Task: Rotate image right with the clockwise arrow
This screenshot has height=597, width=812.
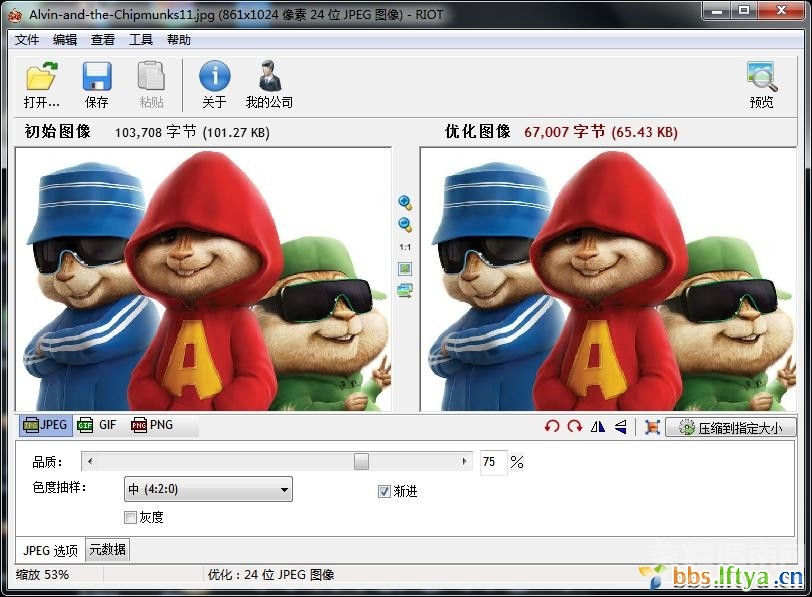Action: (x=574, y=427)
